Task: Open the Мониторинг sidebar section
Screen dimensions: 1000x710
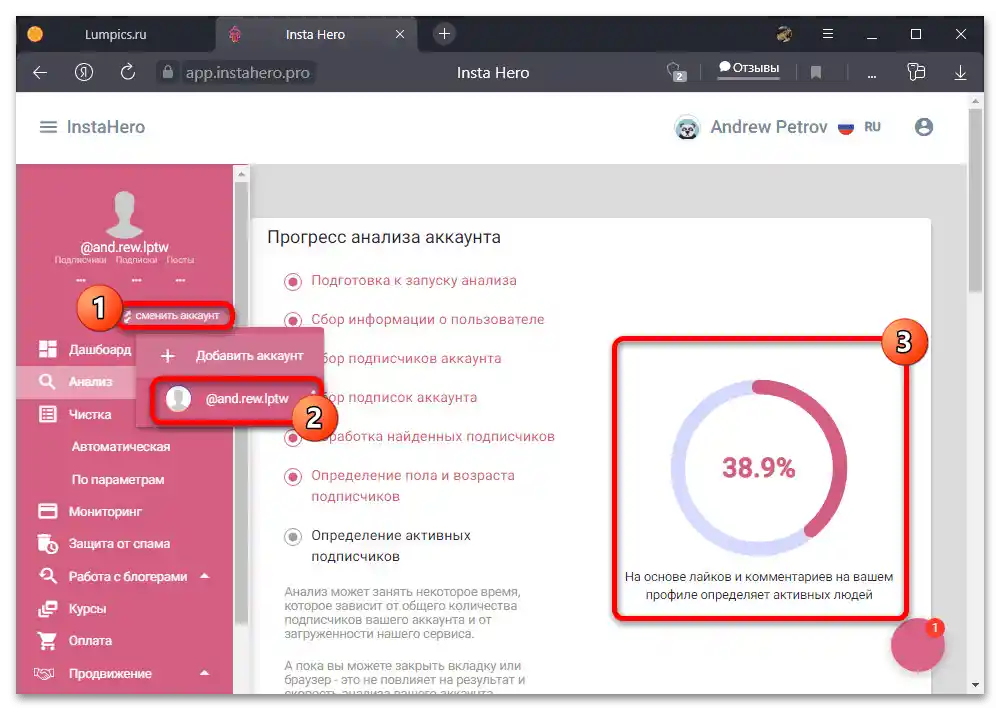Action: (x=105, y=512)
